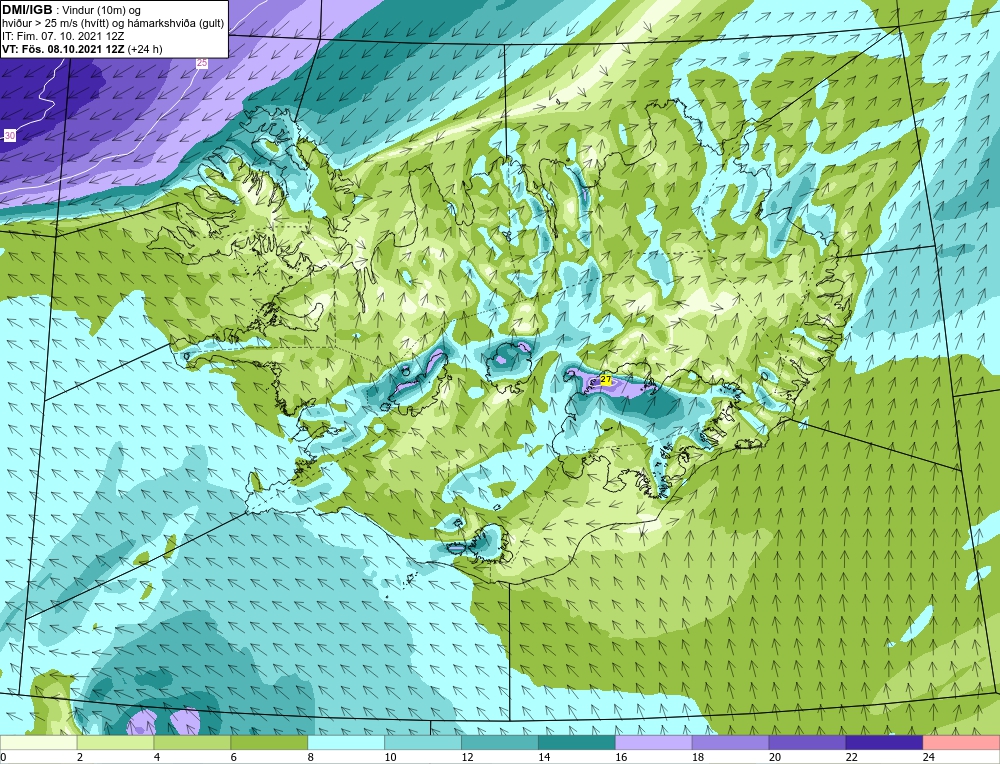
Task: Click the legend scale number 18
Action: 698,757
